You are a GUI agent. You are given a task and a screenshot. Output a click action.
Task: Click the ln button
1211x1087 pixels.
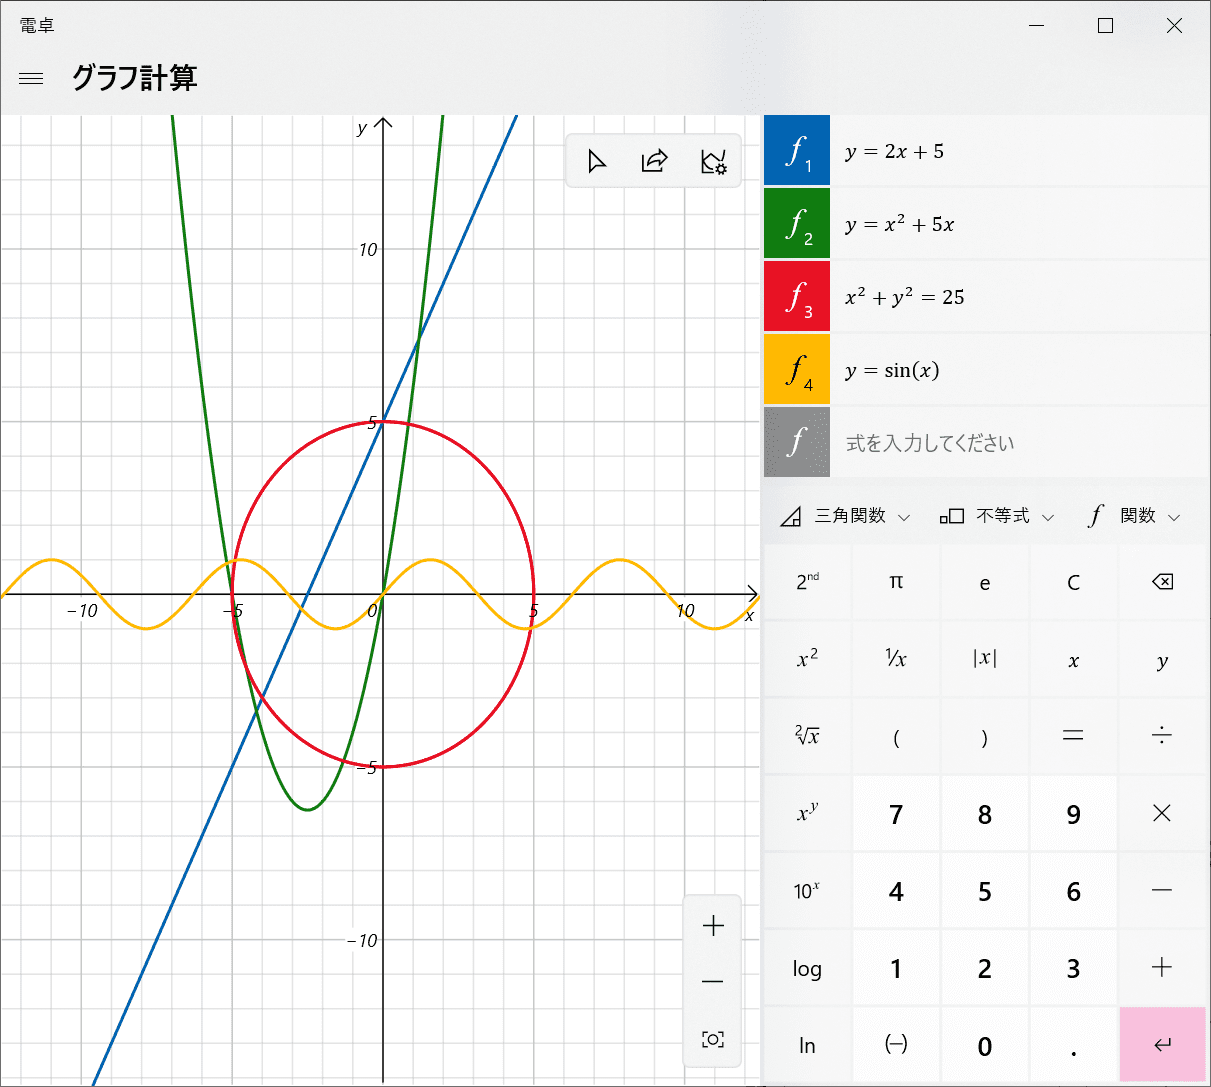[x=807, y=1045]
